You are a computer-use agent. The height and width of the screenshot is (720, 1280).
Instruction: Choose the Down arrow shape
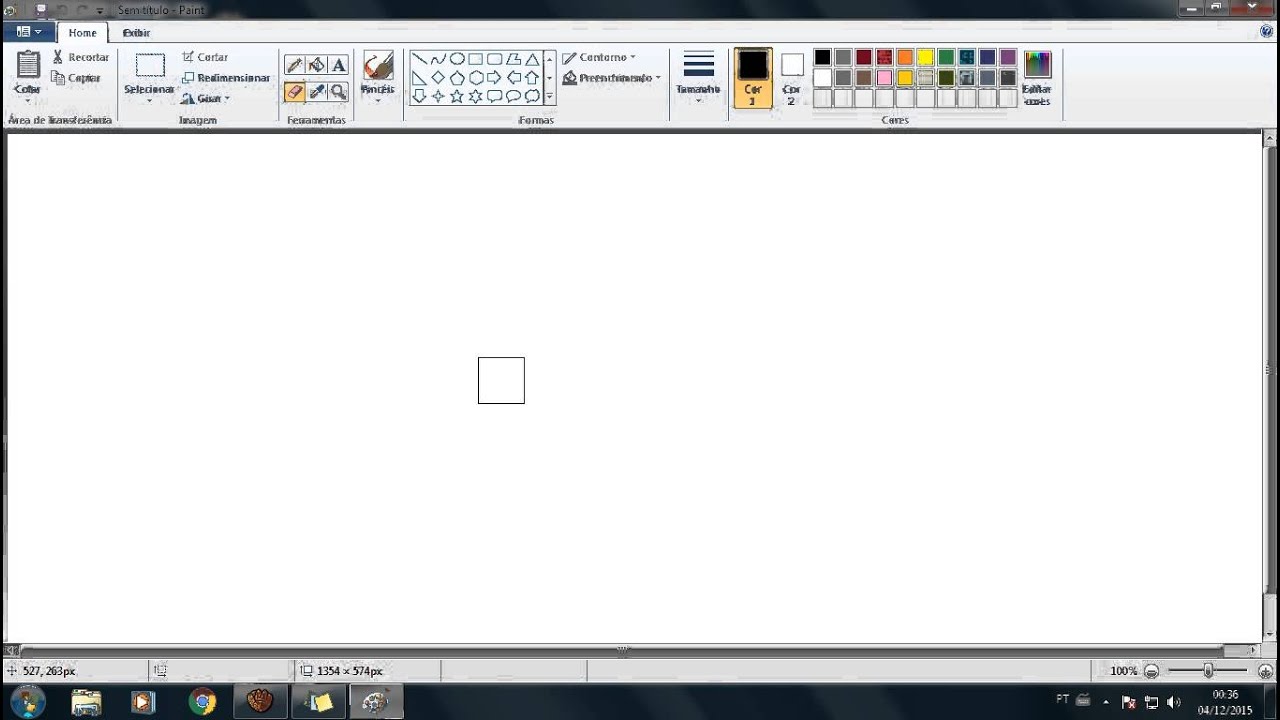tap(419, 97)
